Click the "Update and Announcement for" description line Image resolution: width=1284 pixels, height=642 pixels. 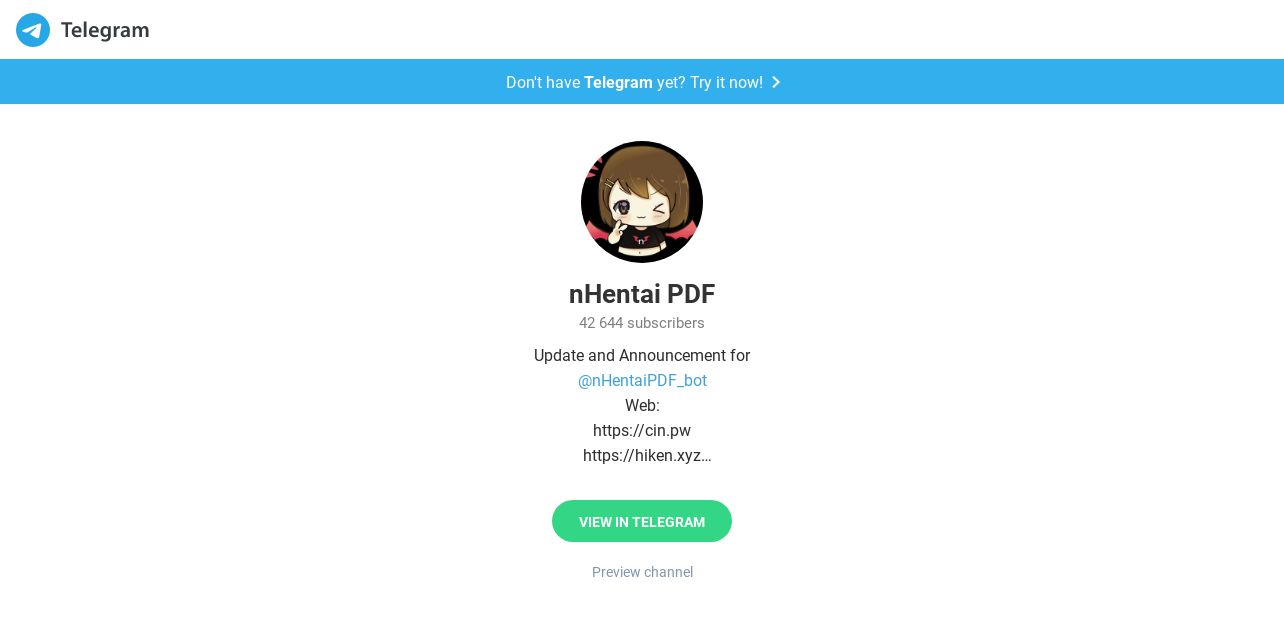[642, 356]
